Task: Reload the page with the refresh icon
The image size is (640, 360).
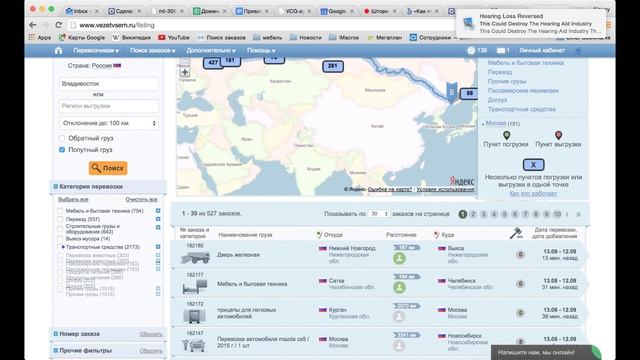Action: coord(58,25)
